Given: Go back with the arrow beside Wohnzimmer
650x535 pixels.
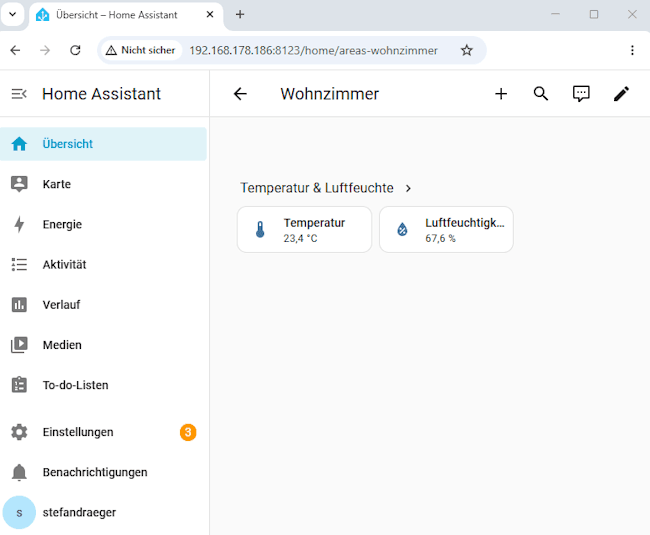Looking at the screenshot, I should click(x=240, y=94).
